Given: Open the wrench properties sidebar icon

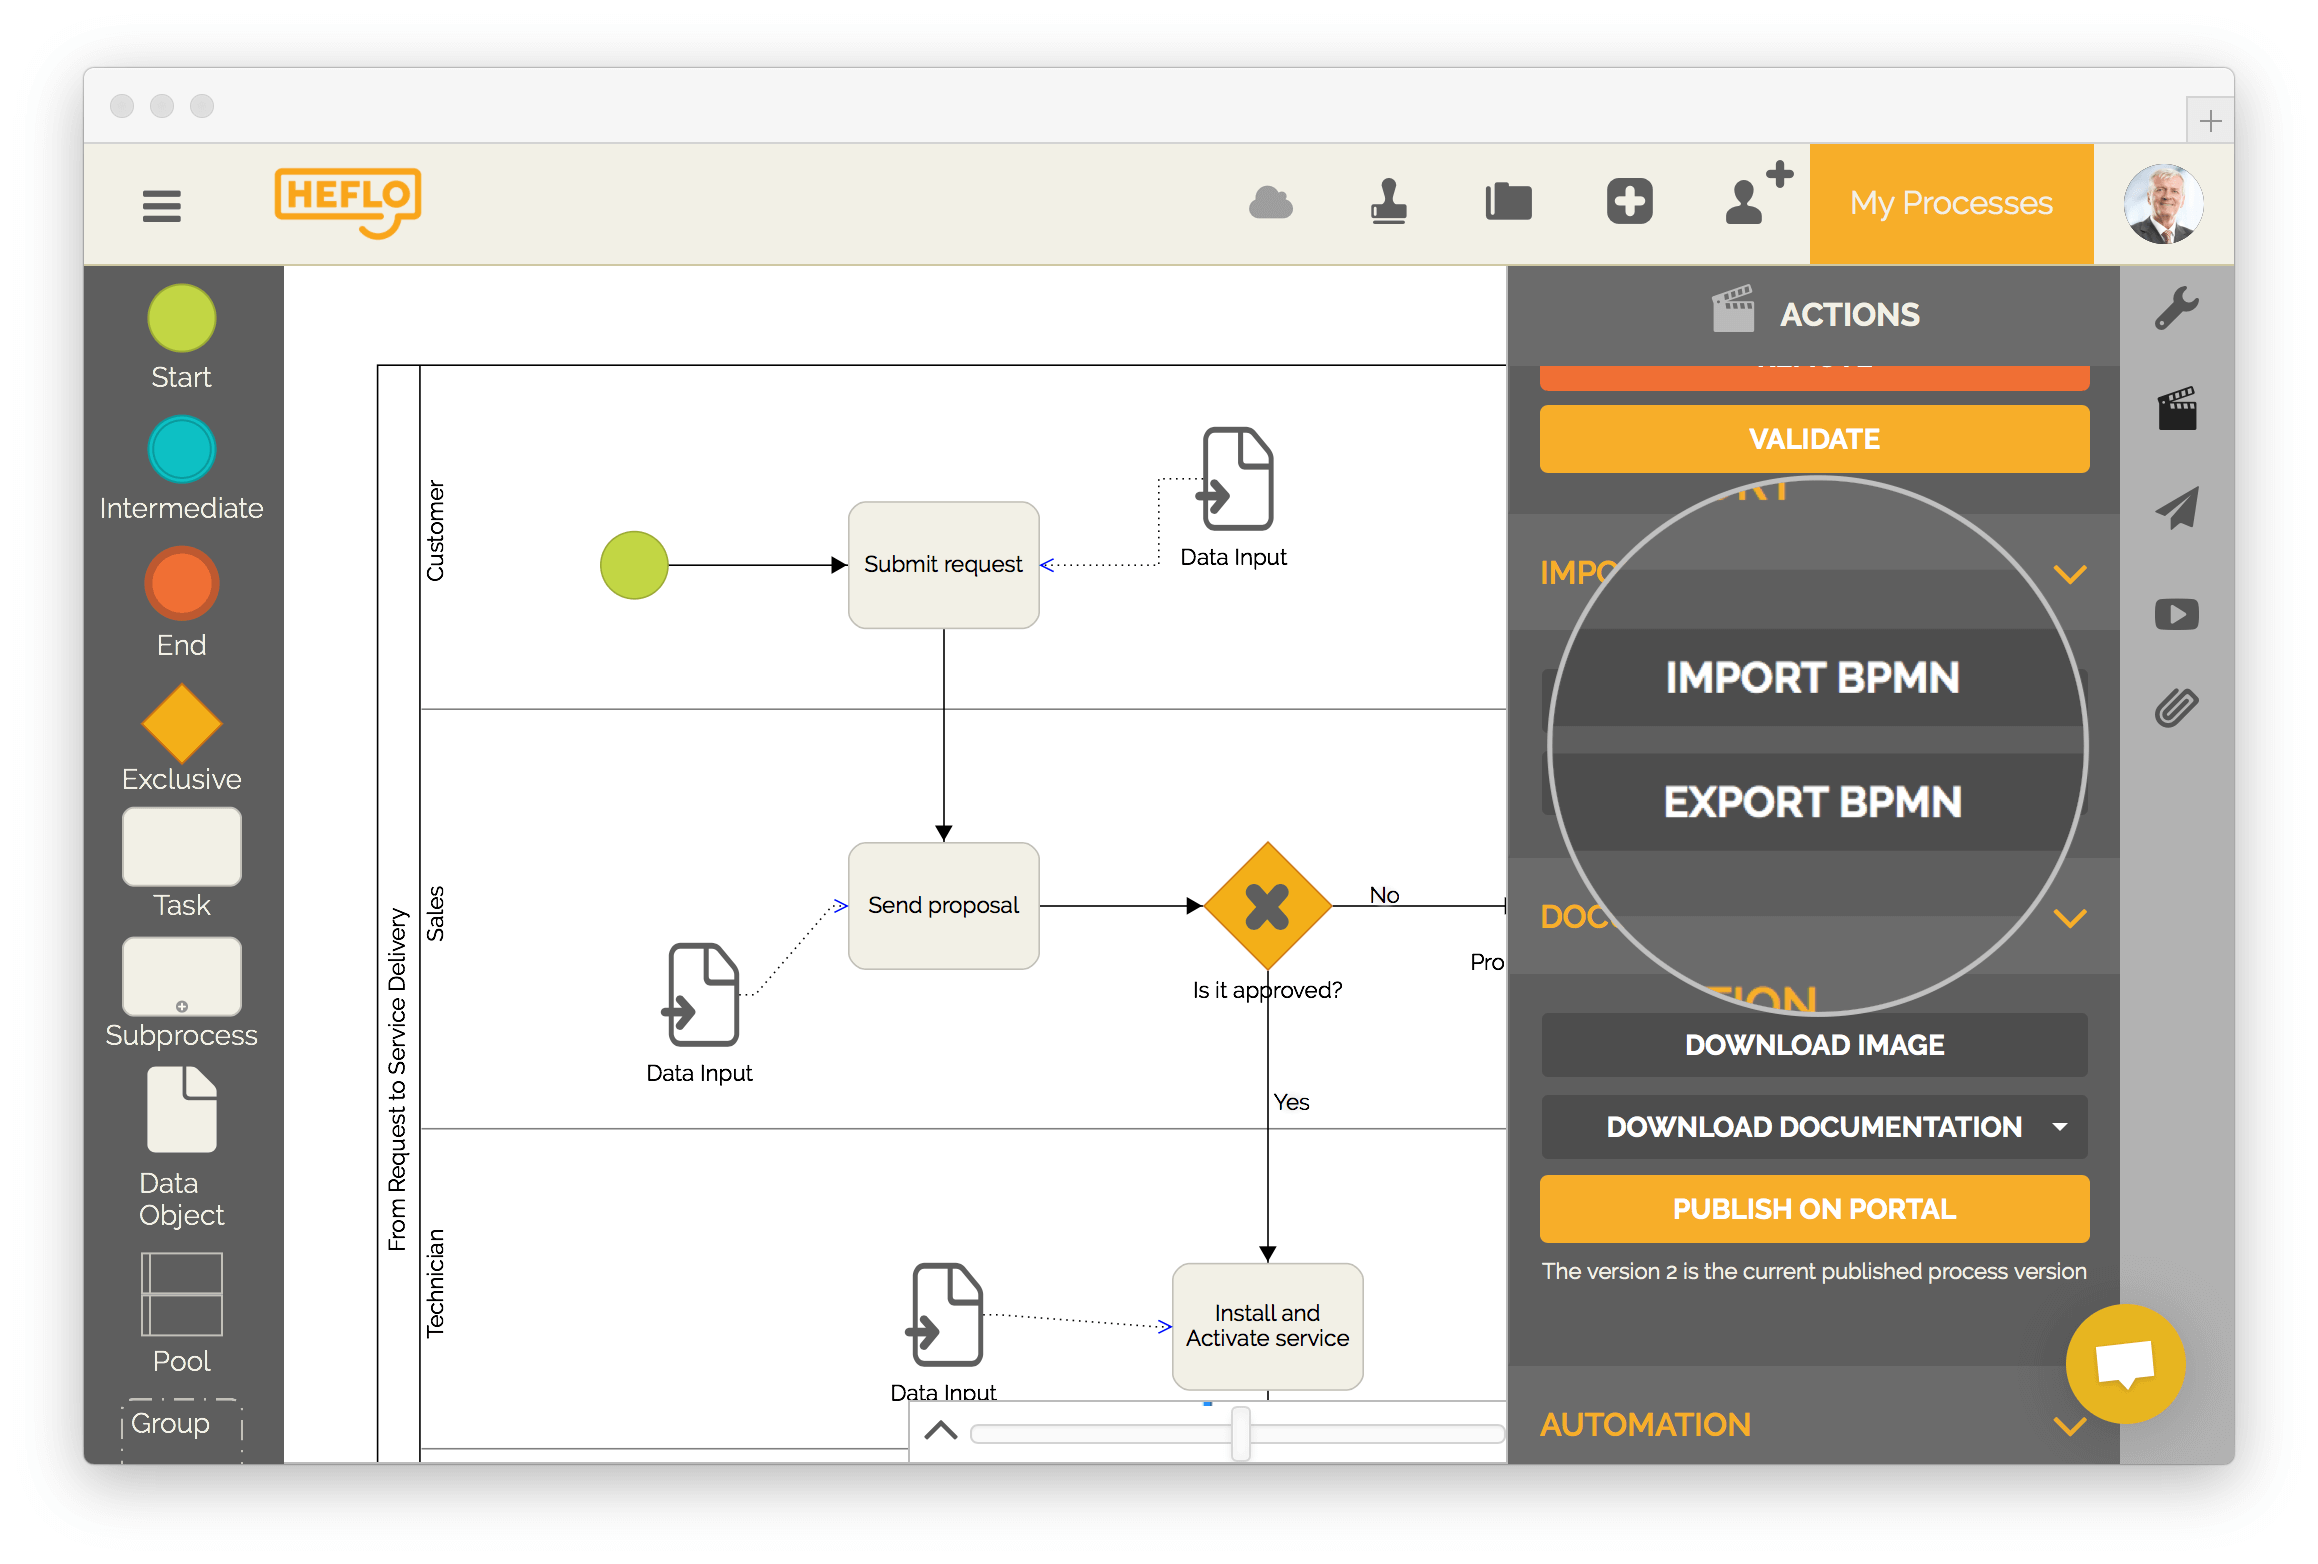Looking at the screenshot, I should coord(2177,308).
